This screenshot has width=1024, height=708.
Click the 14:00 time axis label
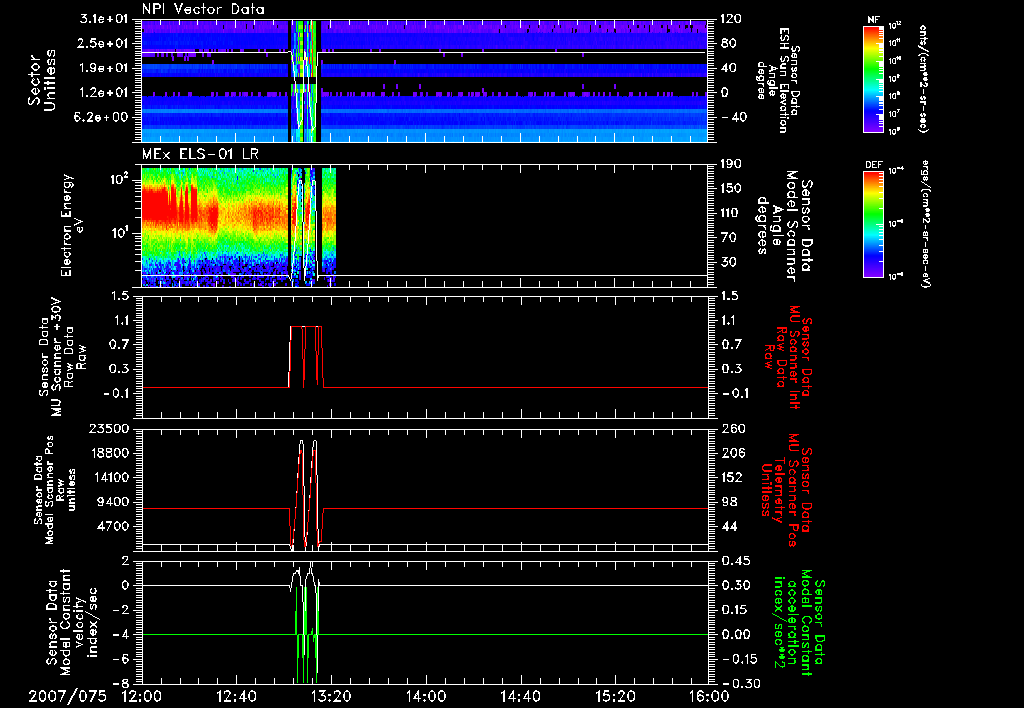coord(426,696)
